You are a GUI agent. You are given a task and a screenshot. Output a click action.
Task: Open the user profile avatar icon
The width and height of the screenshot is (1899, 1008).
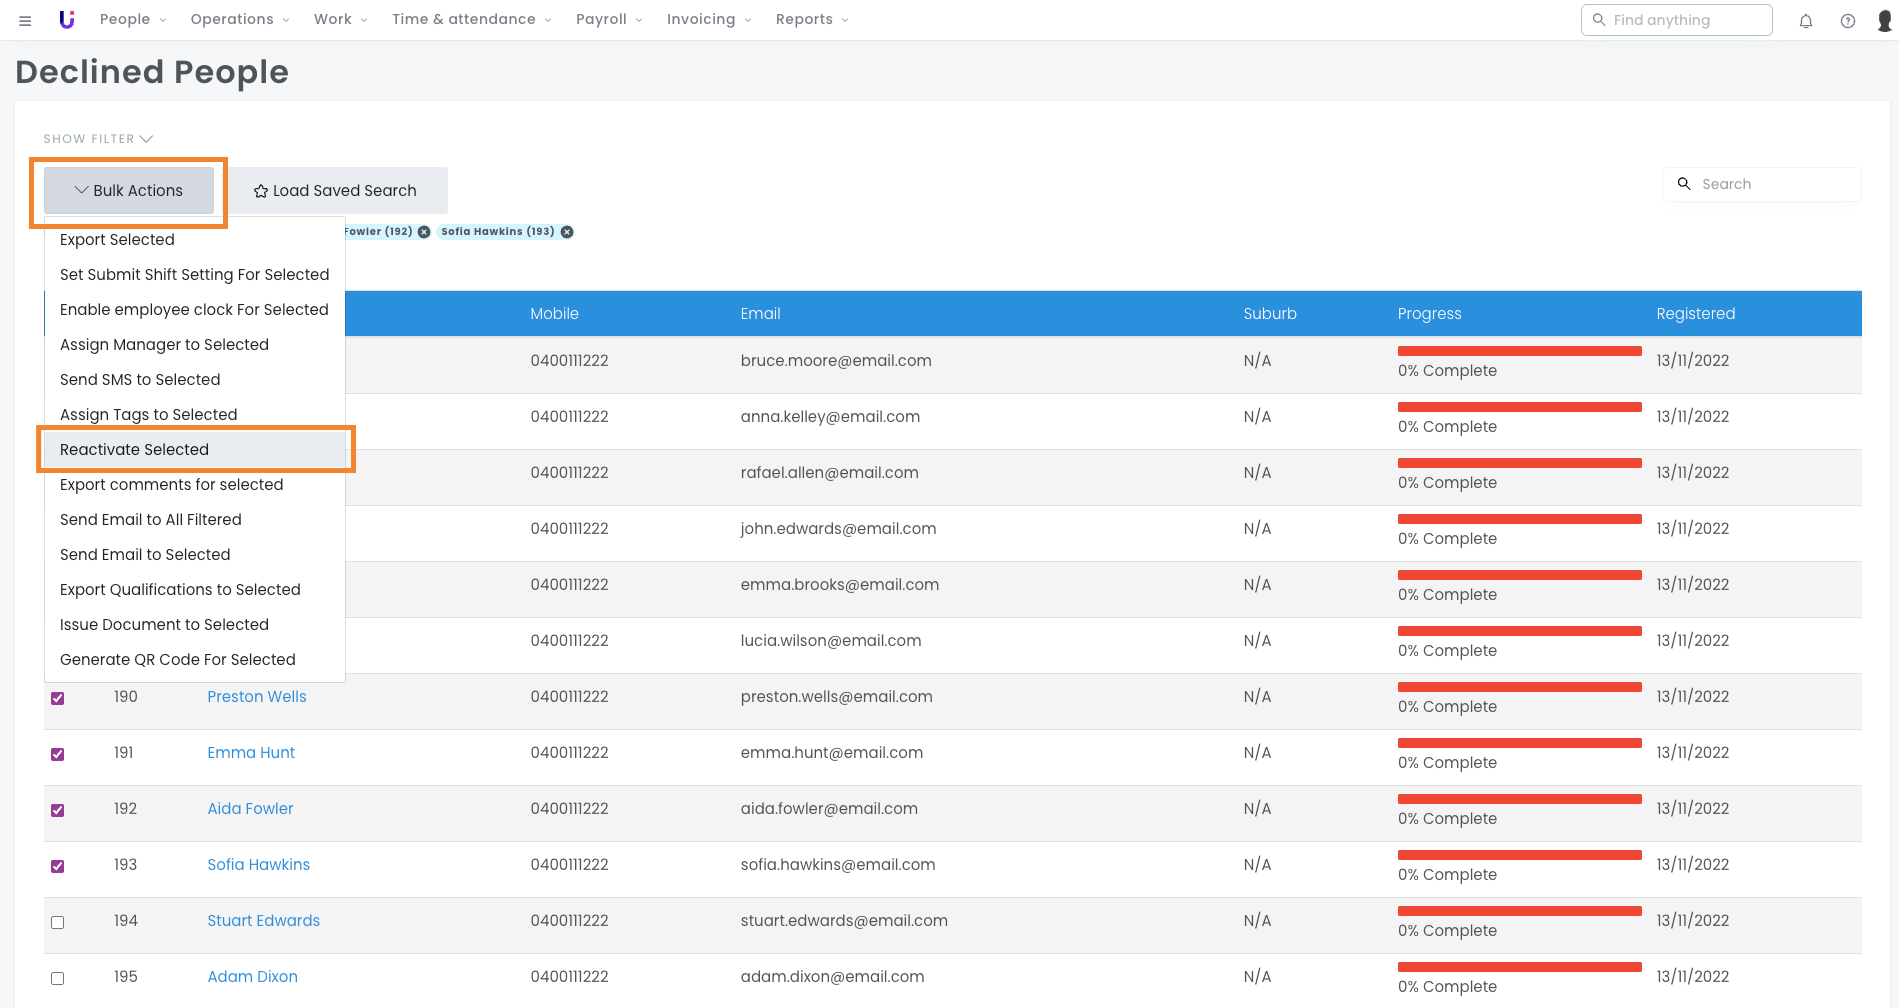(x=1884, y=21)
